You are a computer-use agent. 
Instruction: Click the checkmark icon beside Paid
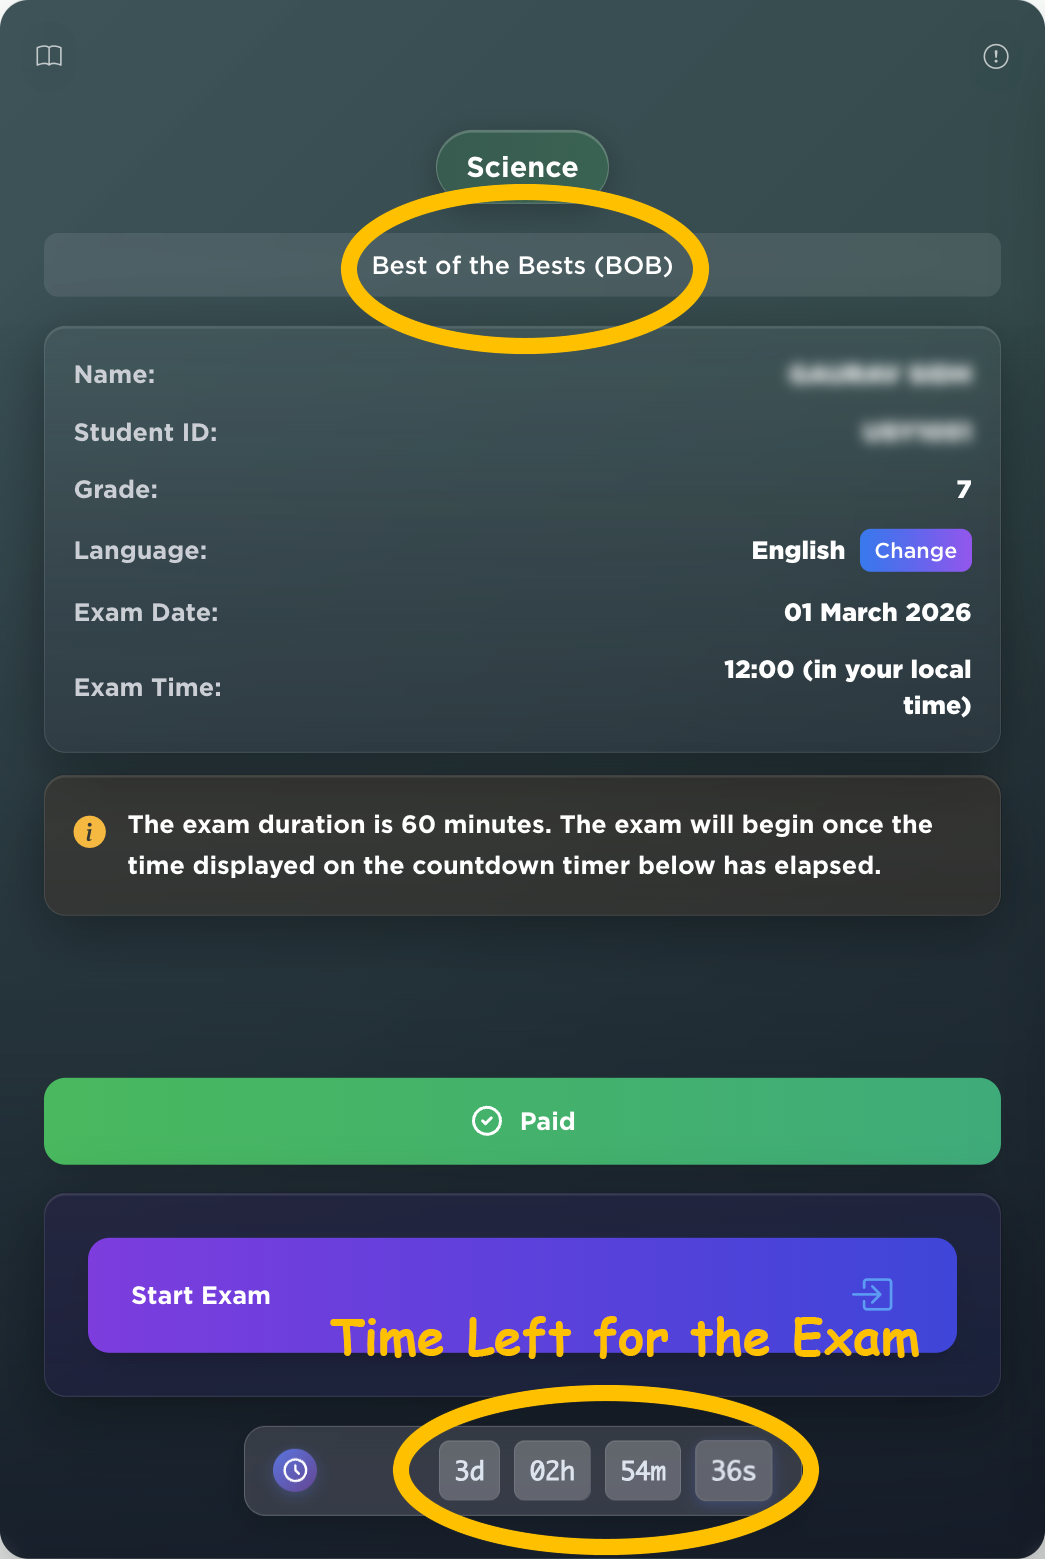tap(487, 1121)
